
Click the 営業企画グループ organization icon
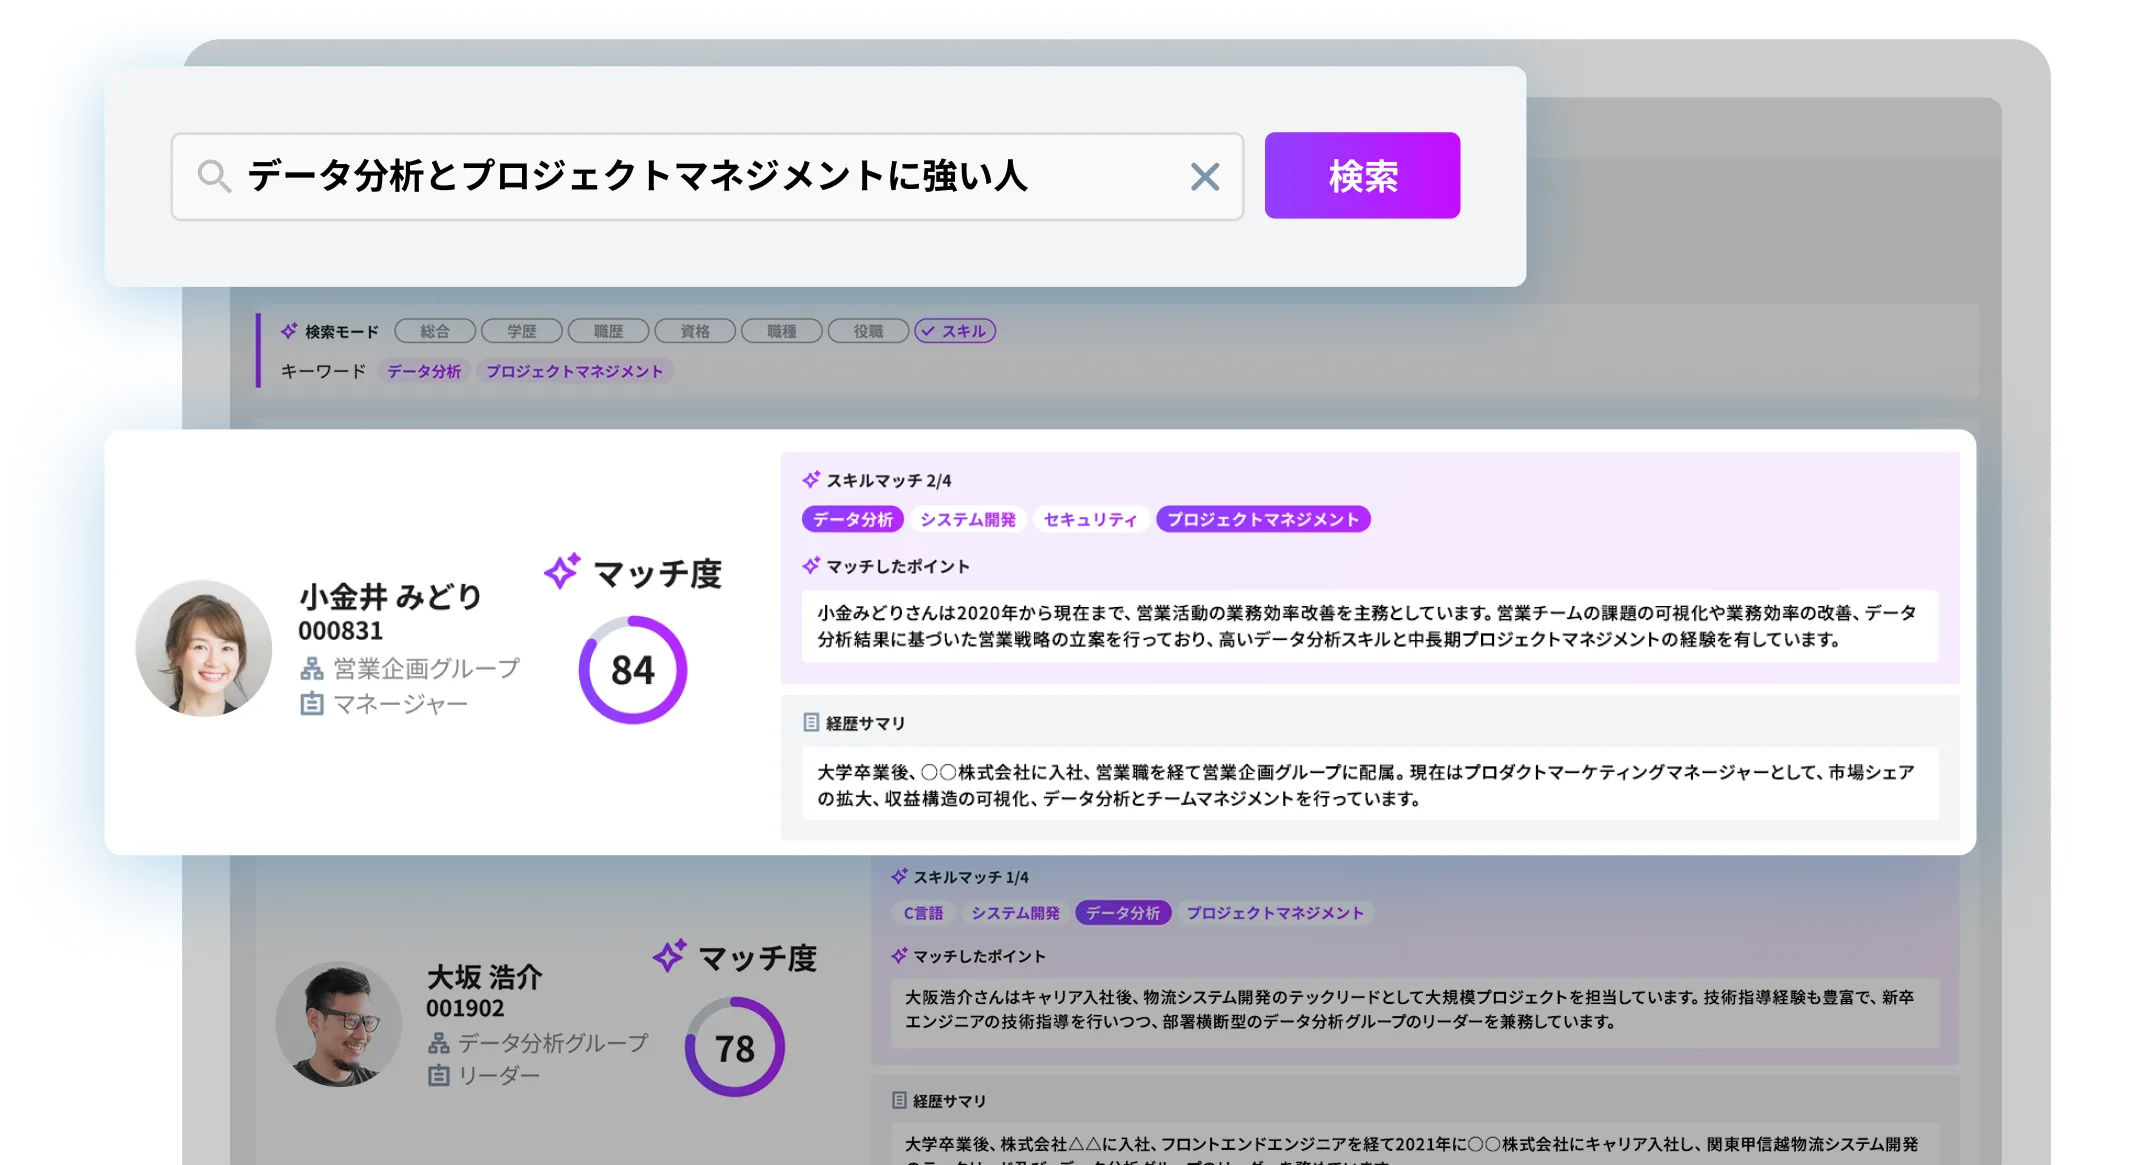coord(312,668)
